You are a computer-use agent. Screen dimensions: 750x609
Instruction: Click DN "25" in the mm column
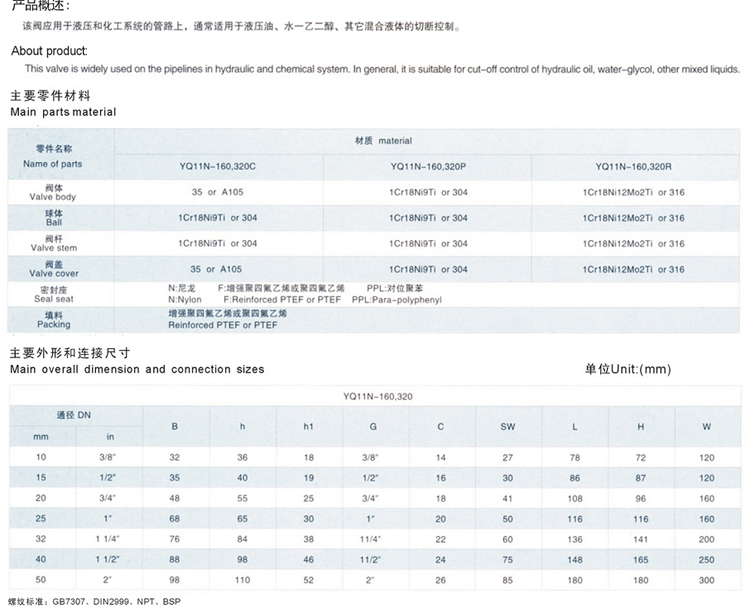click(41, 519)
